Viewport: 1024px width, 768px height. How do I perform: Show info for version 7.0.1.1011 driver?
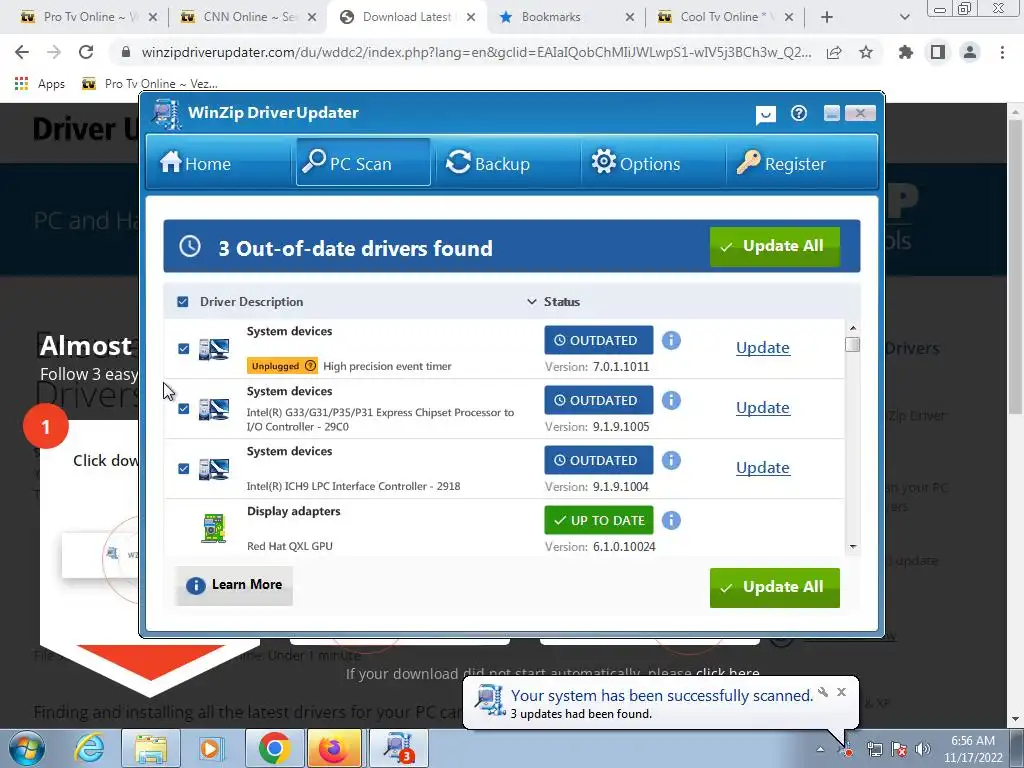tap(671, 340)
